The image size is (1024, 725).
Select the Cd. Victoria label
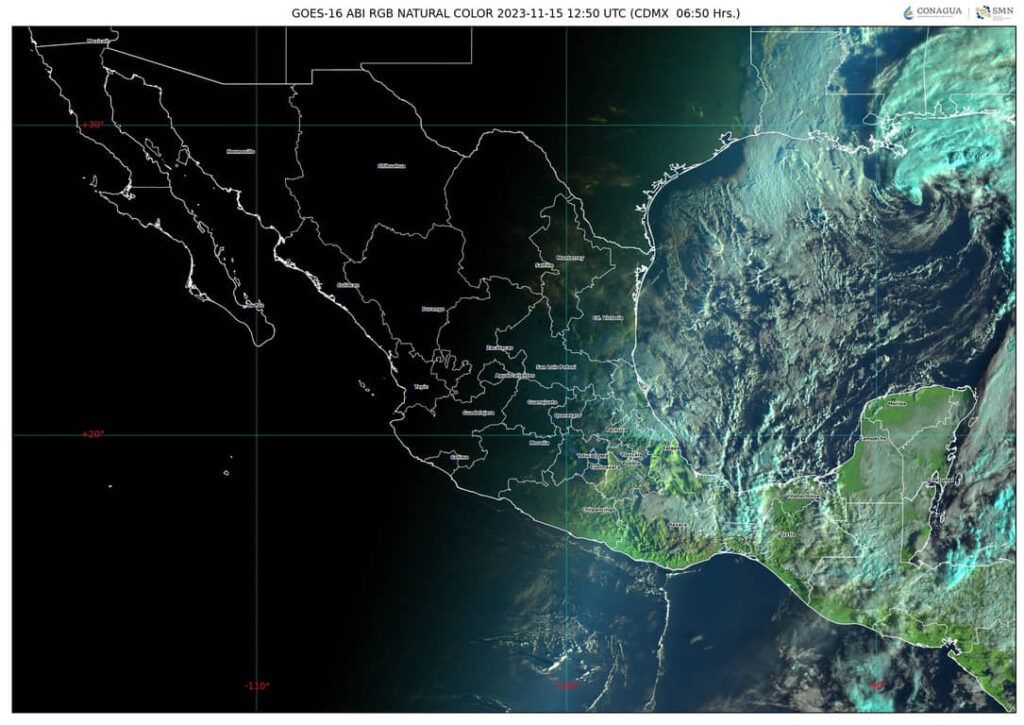(607, 318)
